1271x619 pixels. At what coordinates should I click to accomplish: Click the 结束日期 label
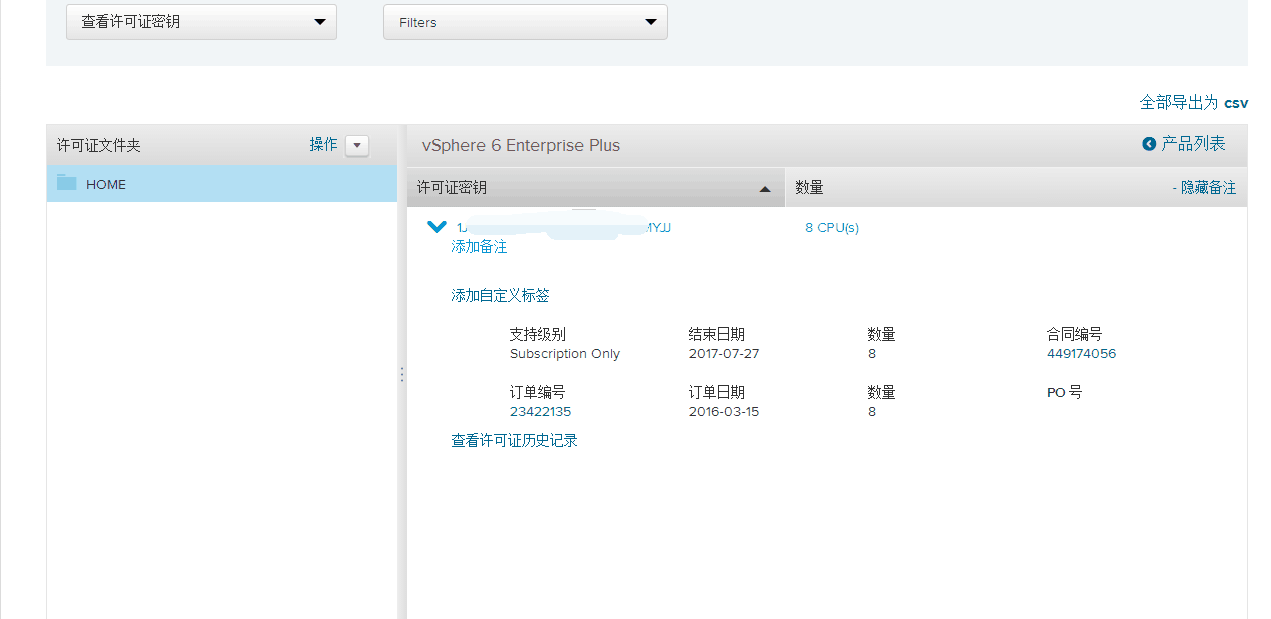click(717, 334)
